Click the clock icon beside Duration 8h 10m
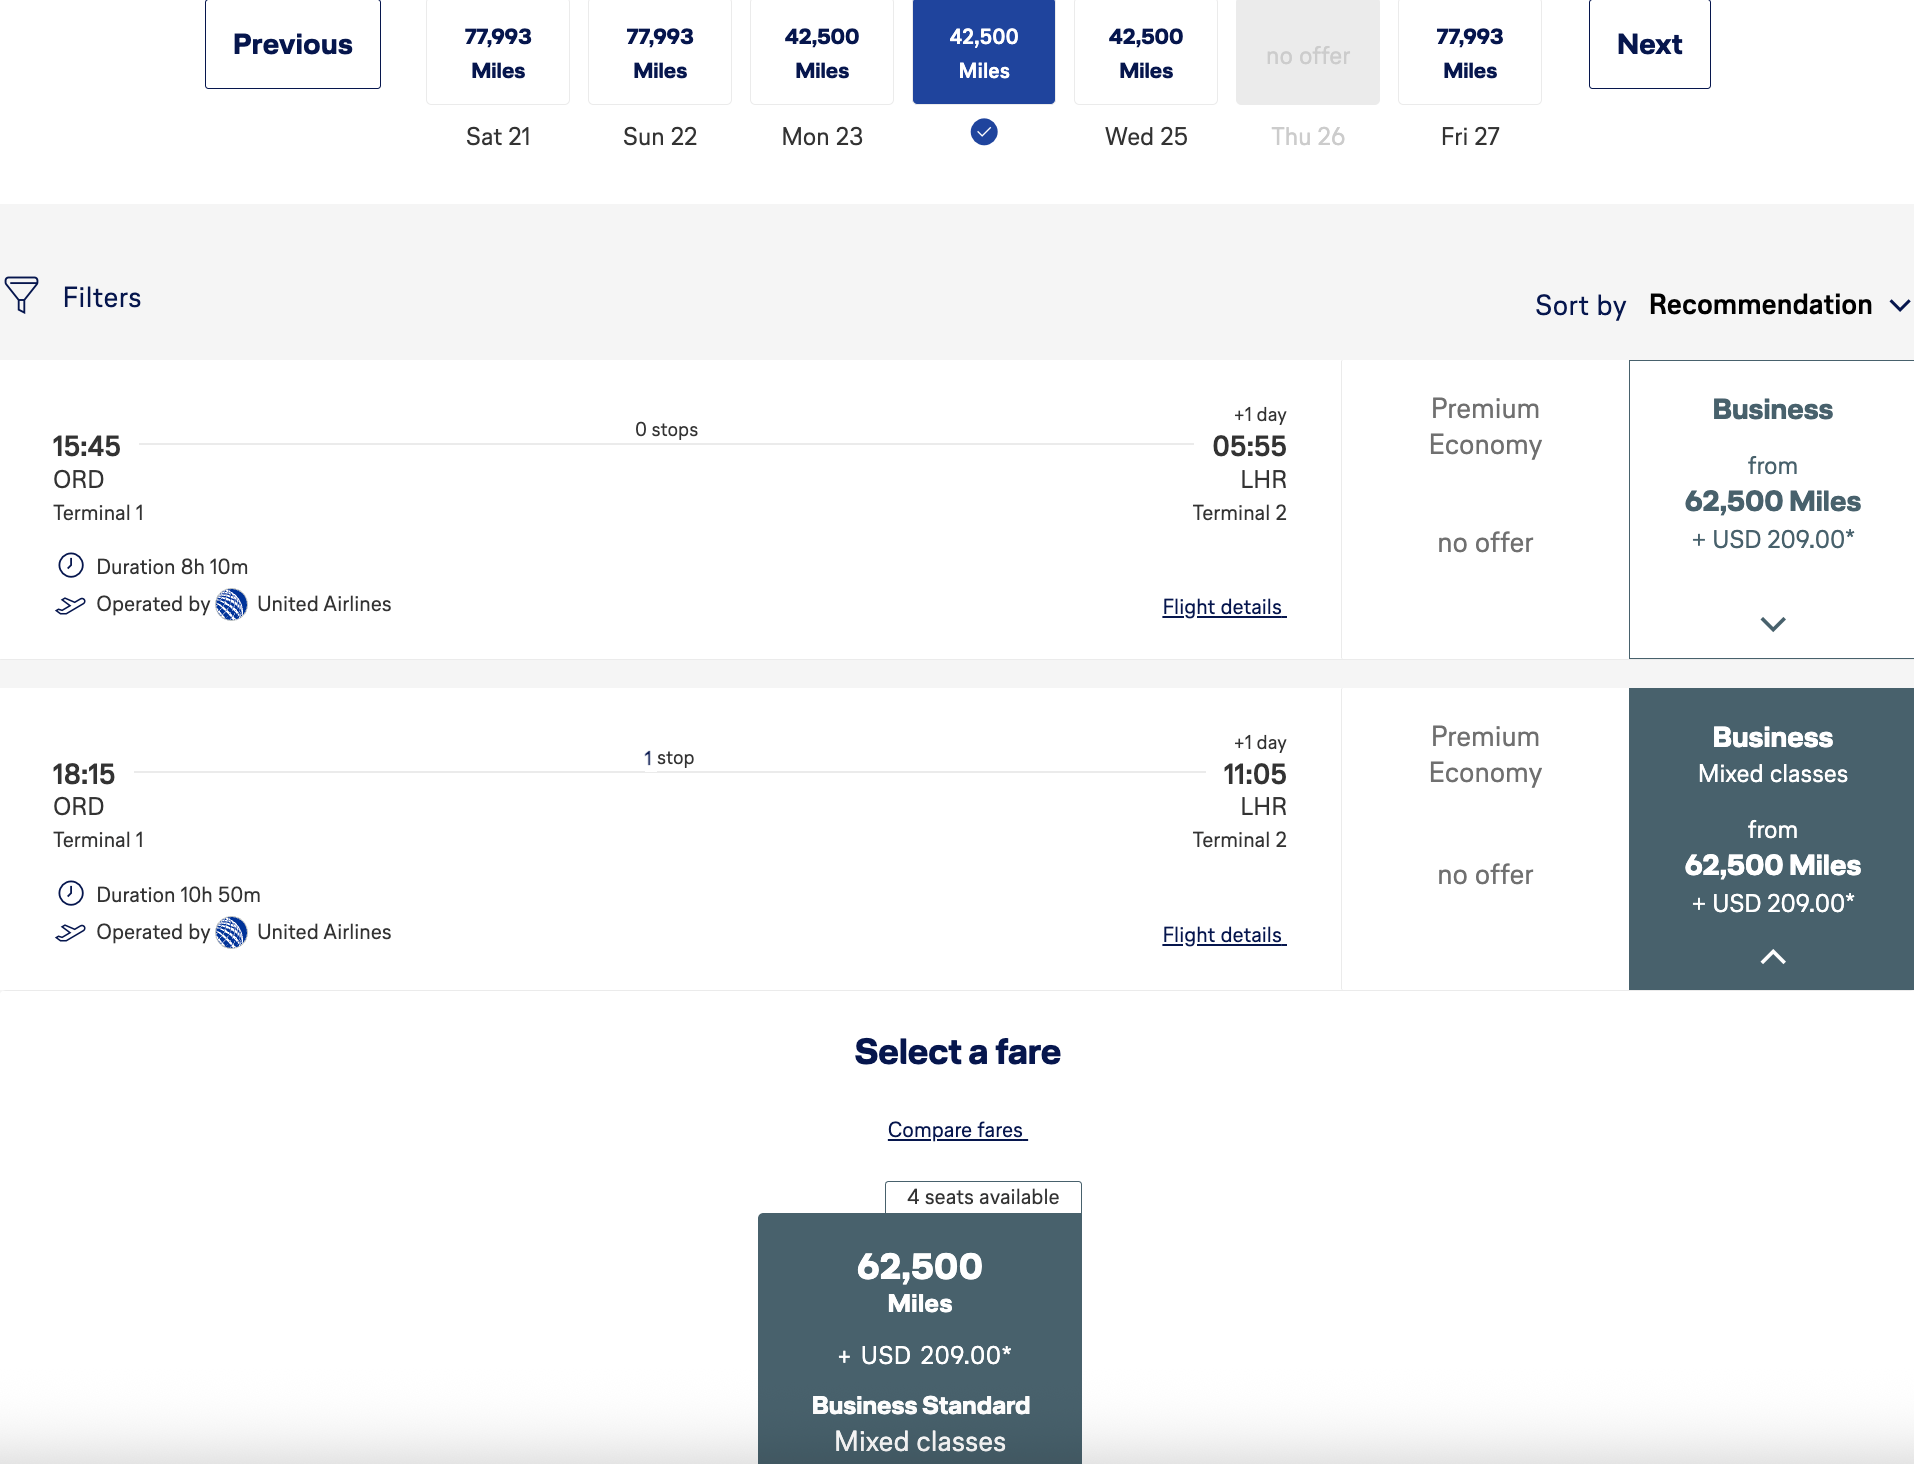Screen dimensions: 1914x1464 70,566
